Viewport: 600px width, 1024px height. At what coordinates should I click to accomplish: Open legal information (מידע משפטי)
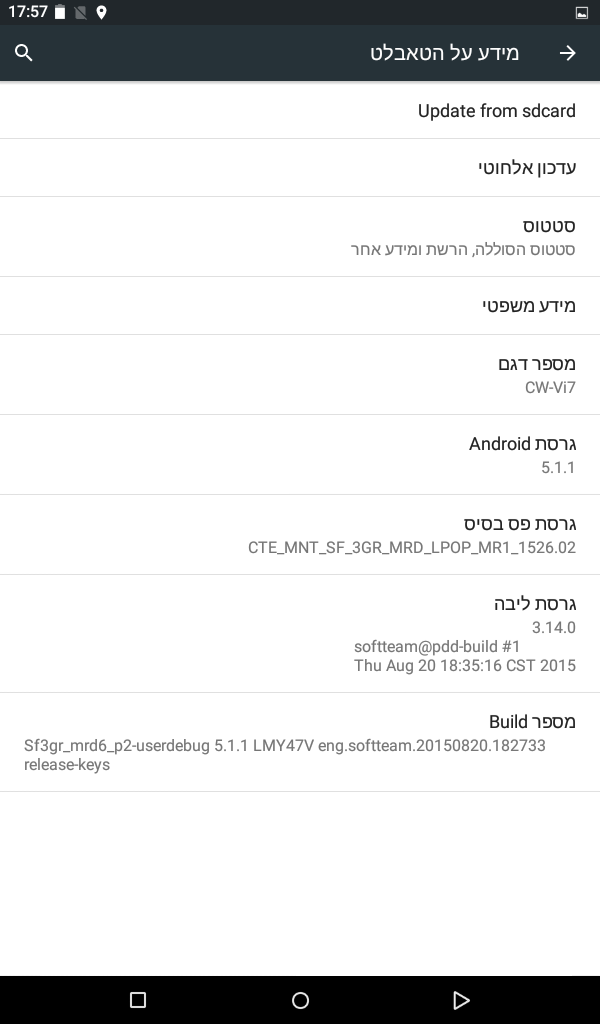click(x=300, y=305)
